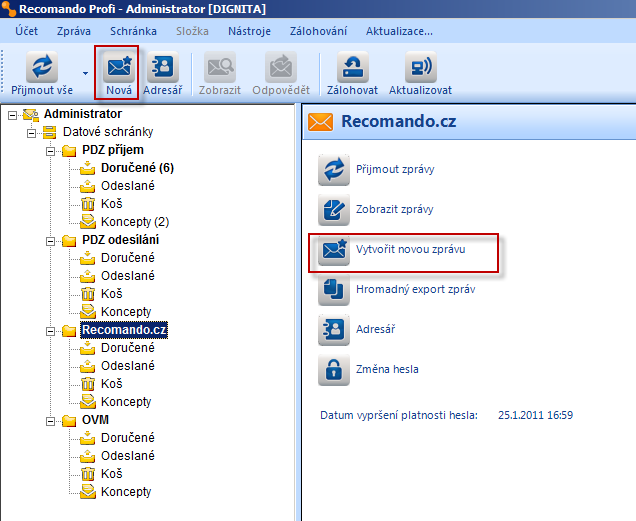Click the Změna hesla link
Screen dimensions: 636x521
point(387,369)
